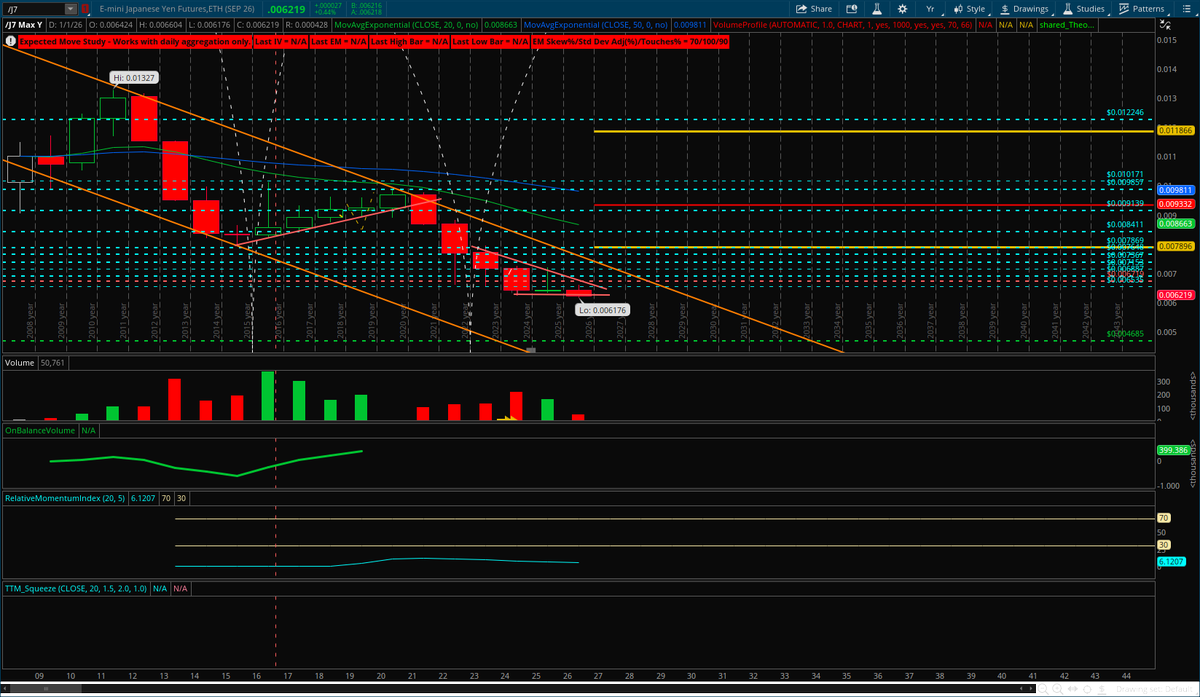This screenshot has width=1200, height=697.
Task: Click the Last EM = N/A label
Action: coord(337,42)
